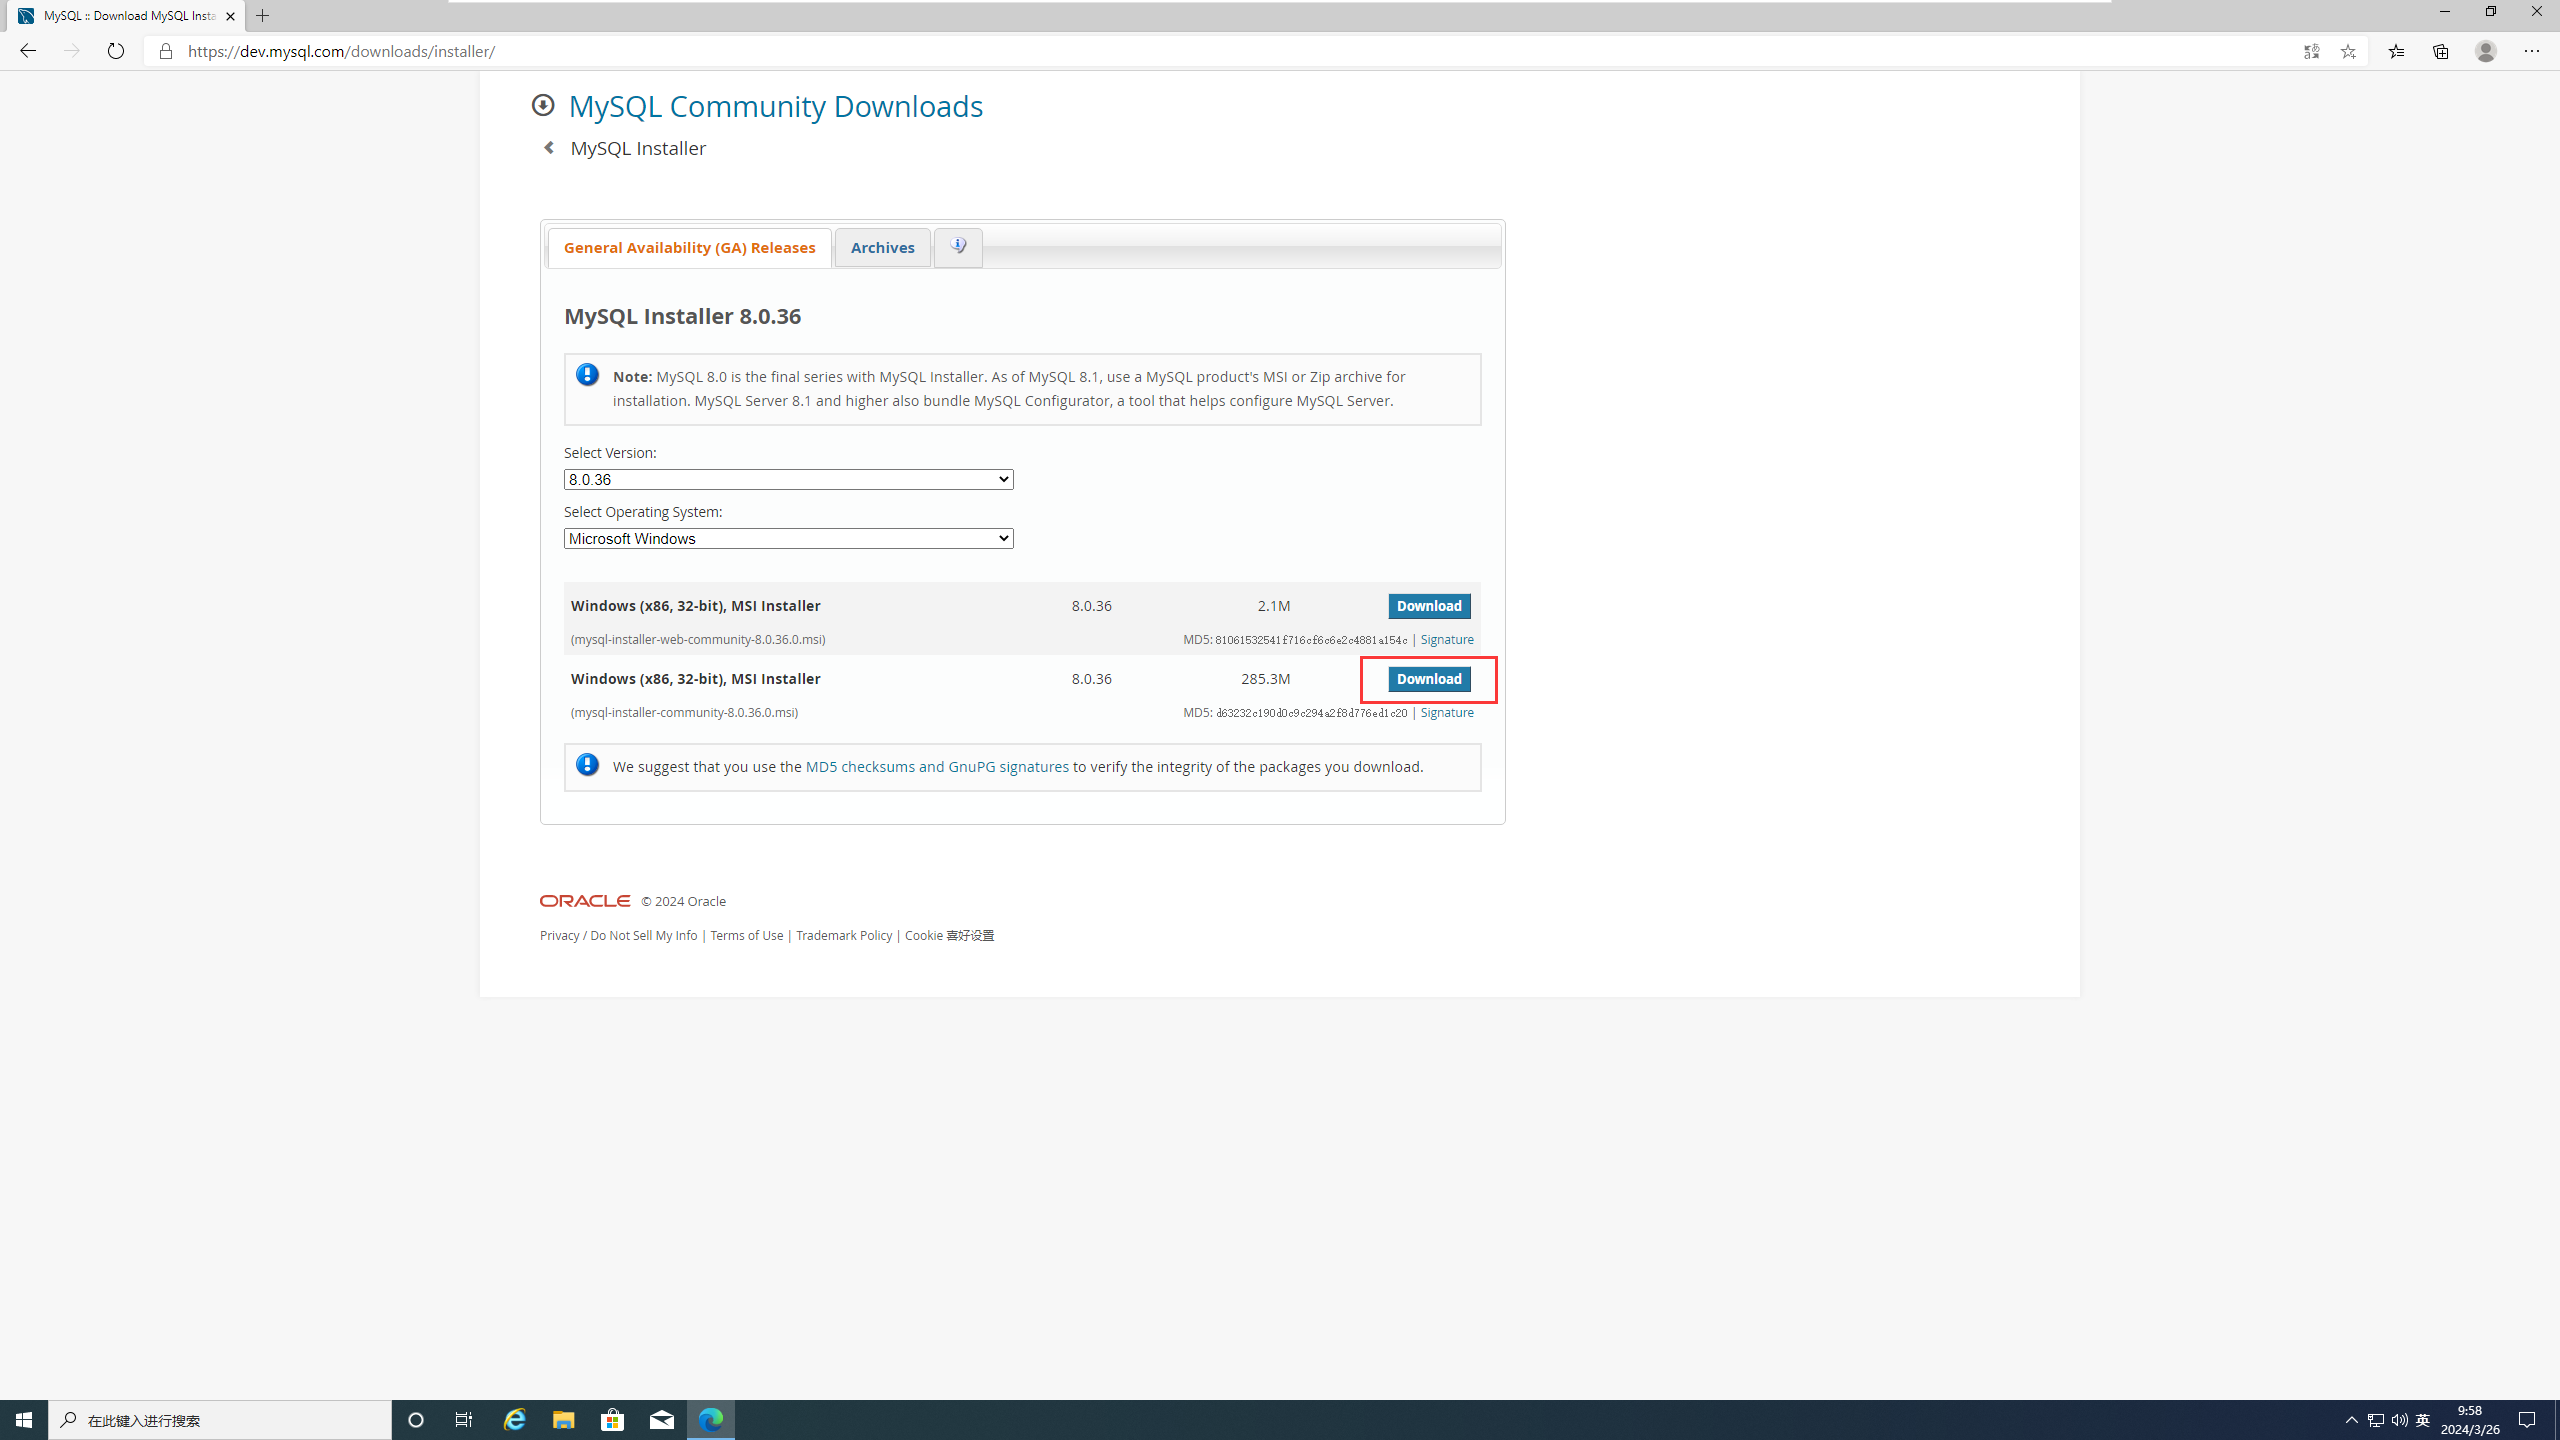Show hidden system tray icons
The width and height of the screenshot is (2560, 1440).
2352,1420
